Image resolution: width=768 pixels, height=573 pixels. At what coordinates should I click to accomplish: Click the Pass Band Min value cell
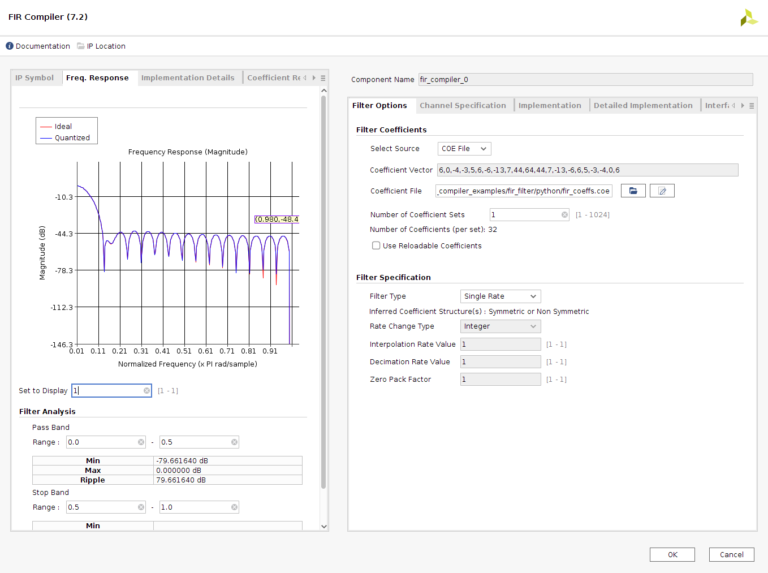click(228, 461)
